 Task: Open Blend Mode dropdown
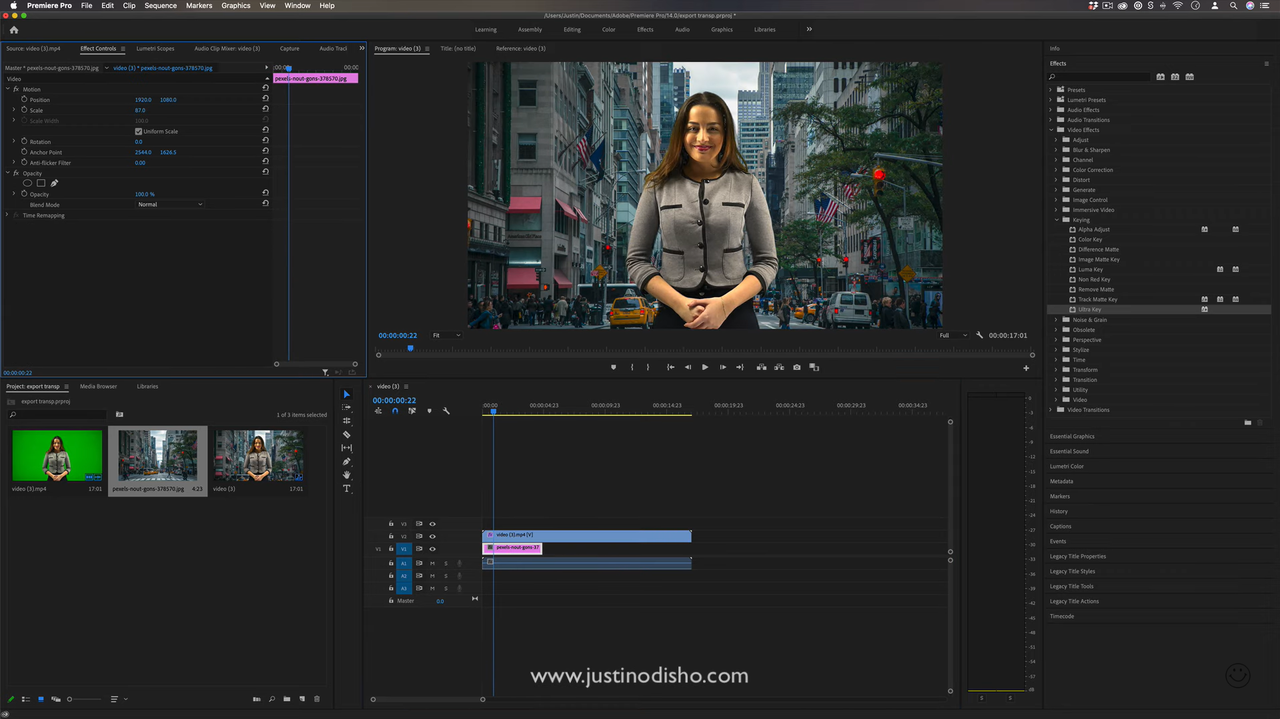(x=170, y=204)
